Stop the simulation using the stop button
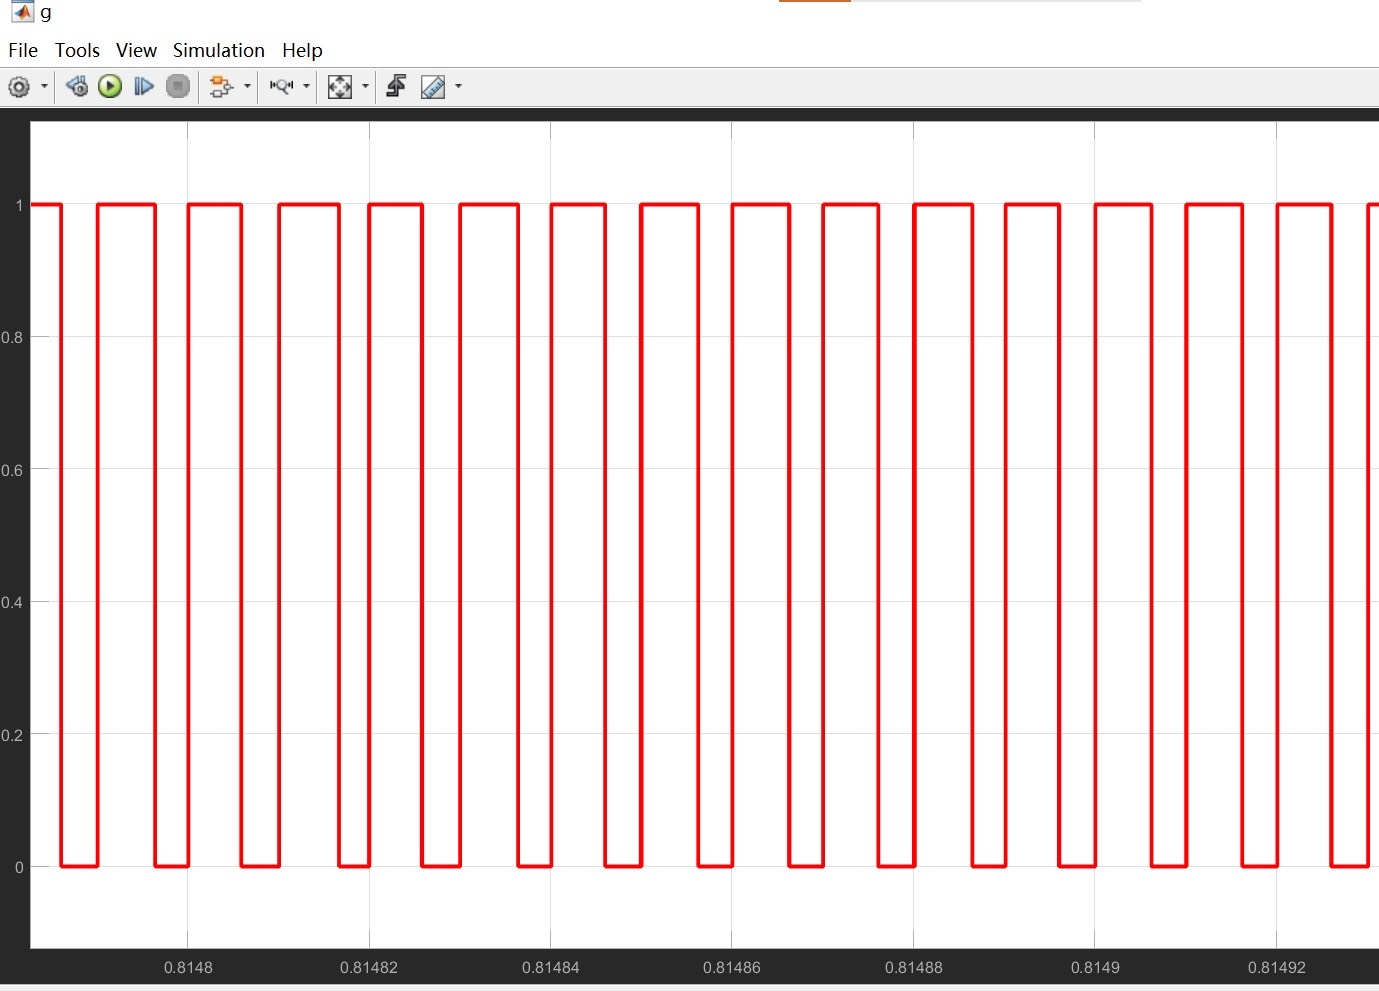This screenshot has height=991, width=1379. click(x=178, y=87)
